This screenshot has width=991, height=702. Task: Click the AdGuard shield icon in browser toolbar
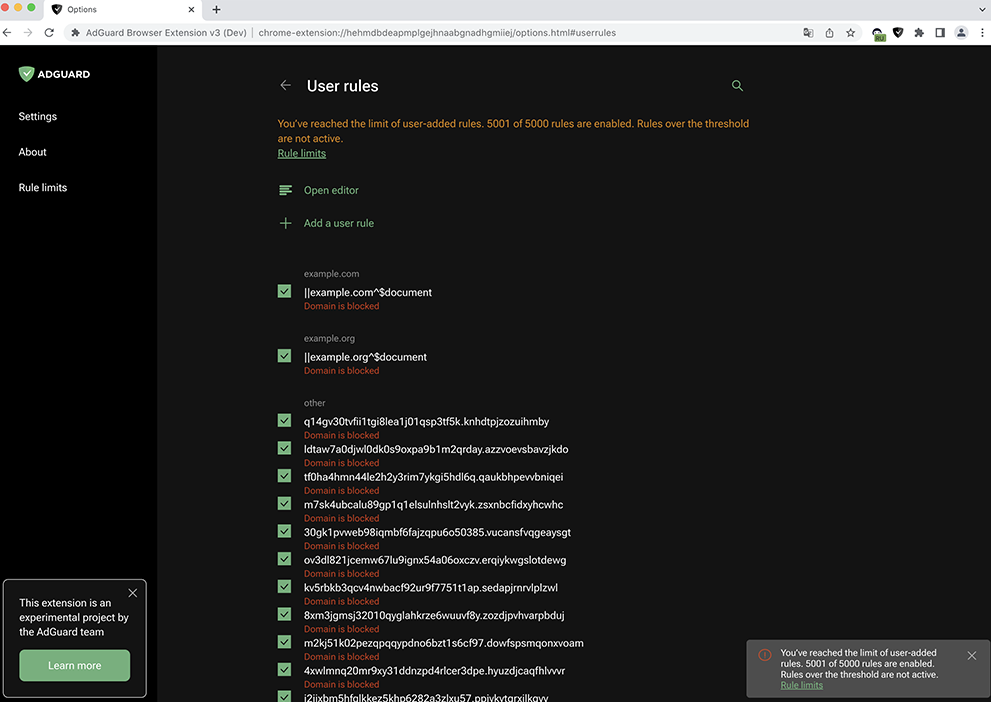coord(898,33)
